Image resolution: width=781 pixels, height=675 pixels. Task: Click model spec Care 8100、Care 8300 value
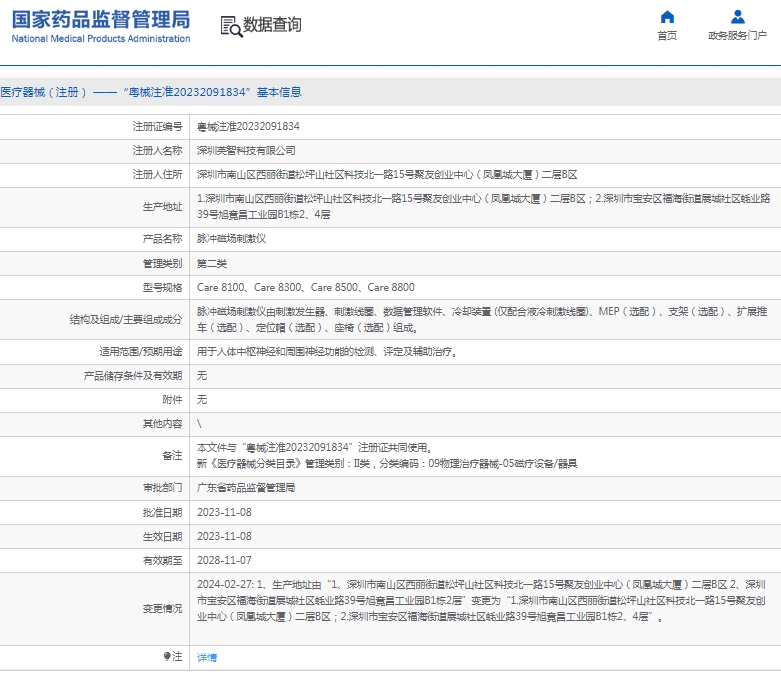(305, 287)
